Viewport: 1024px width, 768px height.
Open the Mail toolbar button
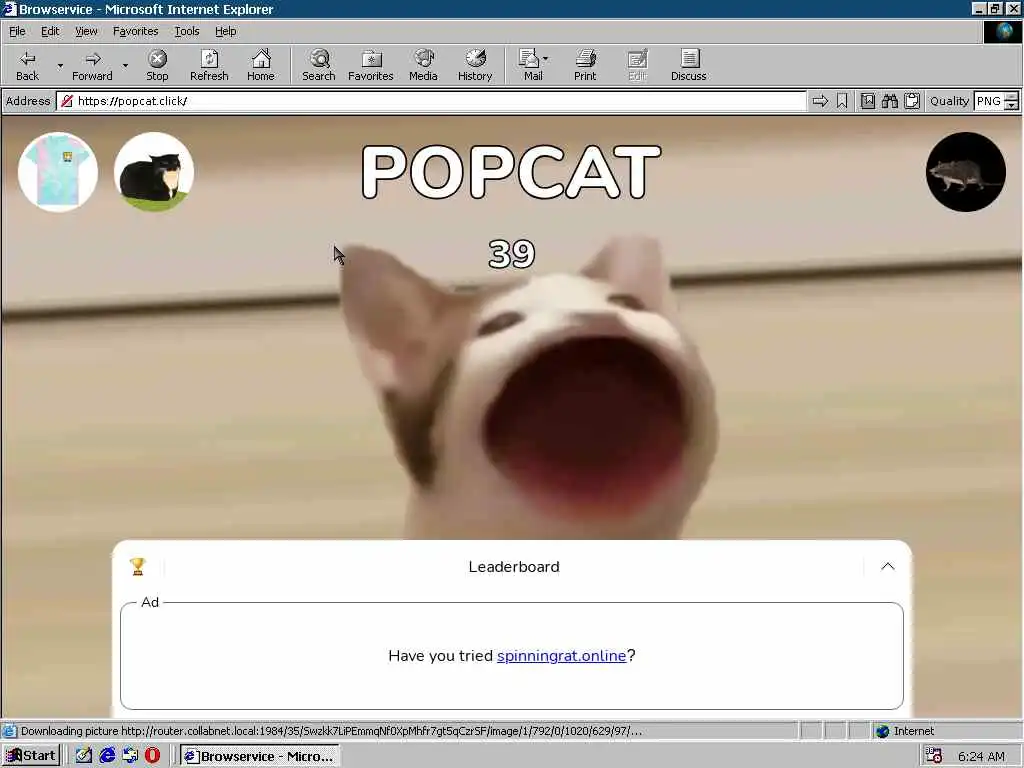pyautogui.click(x=532, y=65)
